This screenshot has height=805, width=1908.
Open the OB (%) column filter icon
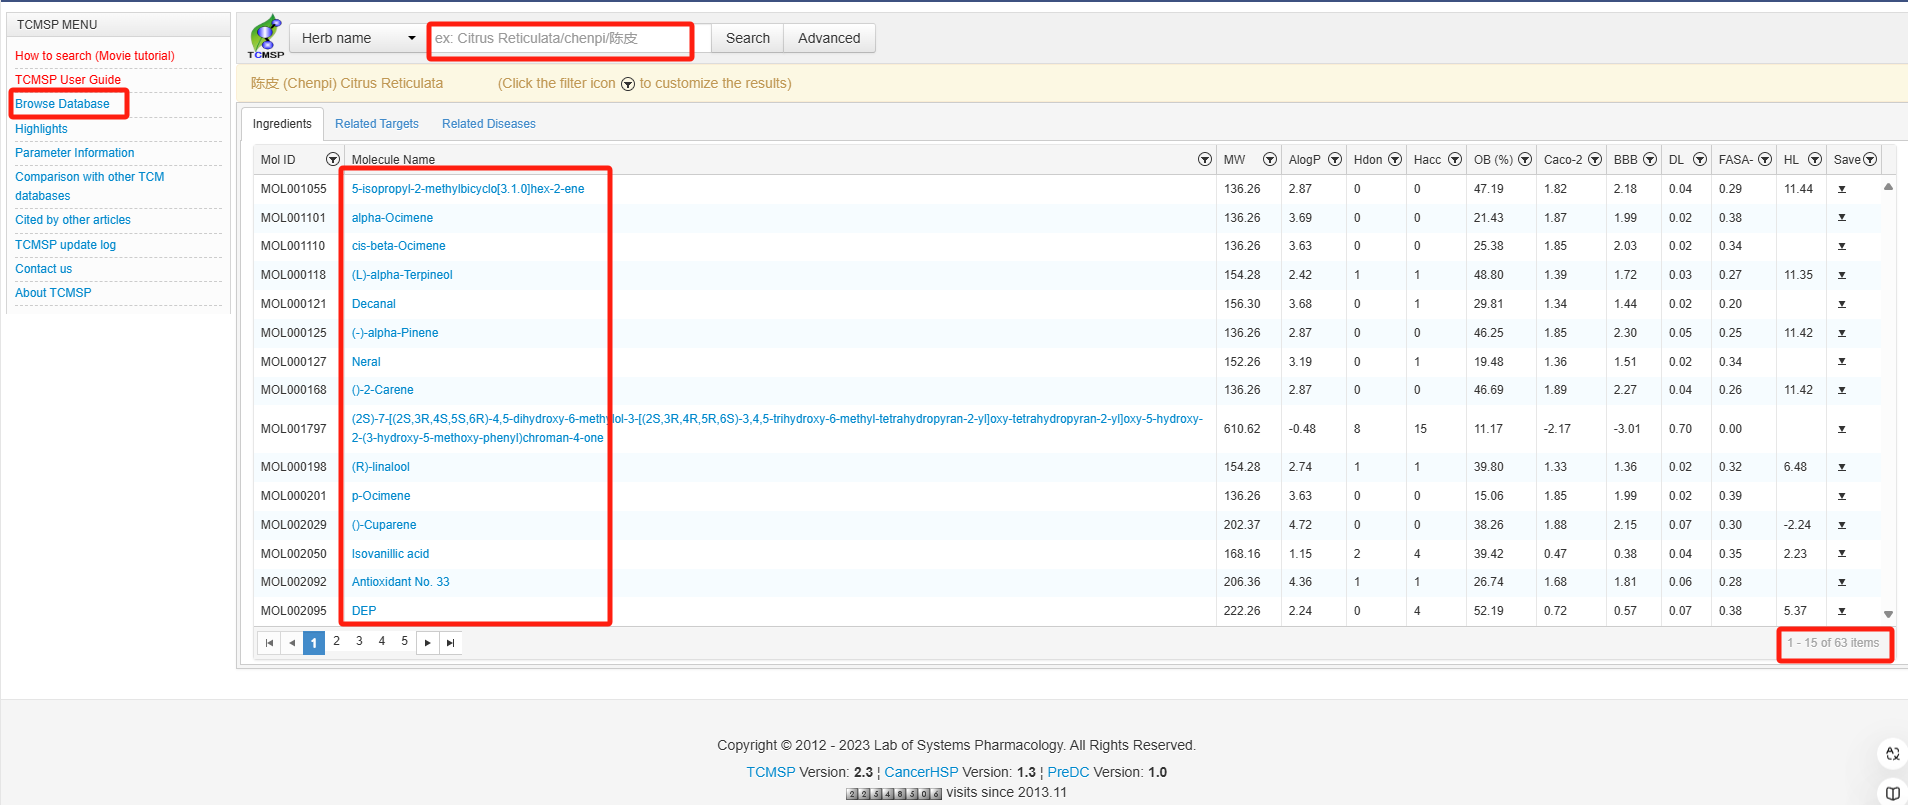(x=1525, y=159)
